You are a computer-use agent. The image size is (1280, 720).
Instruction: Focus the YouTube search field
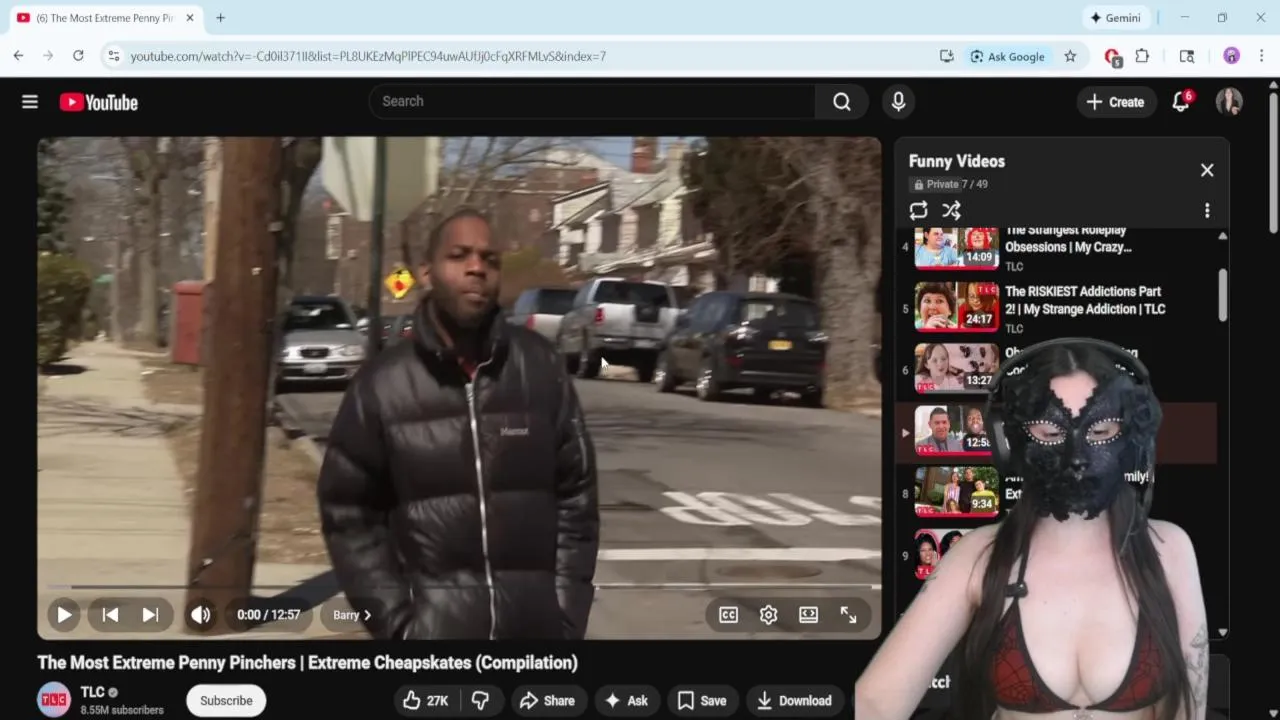pyautogui.click(x=592, y=101)
